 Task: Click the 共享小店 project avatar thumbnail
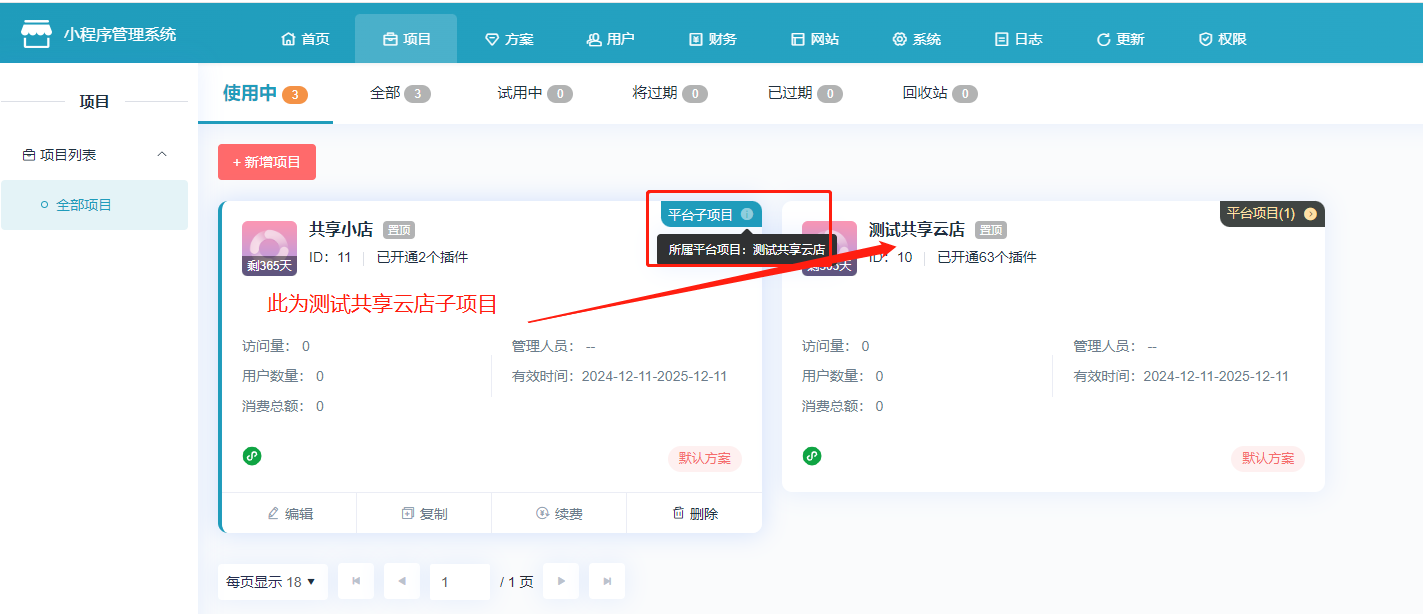[269, 247]
